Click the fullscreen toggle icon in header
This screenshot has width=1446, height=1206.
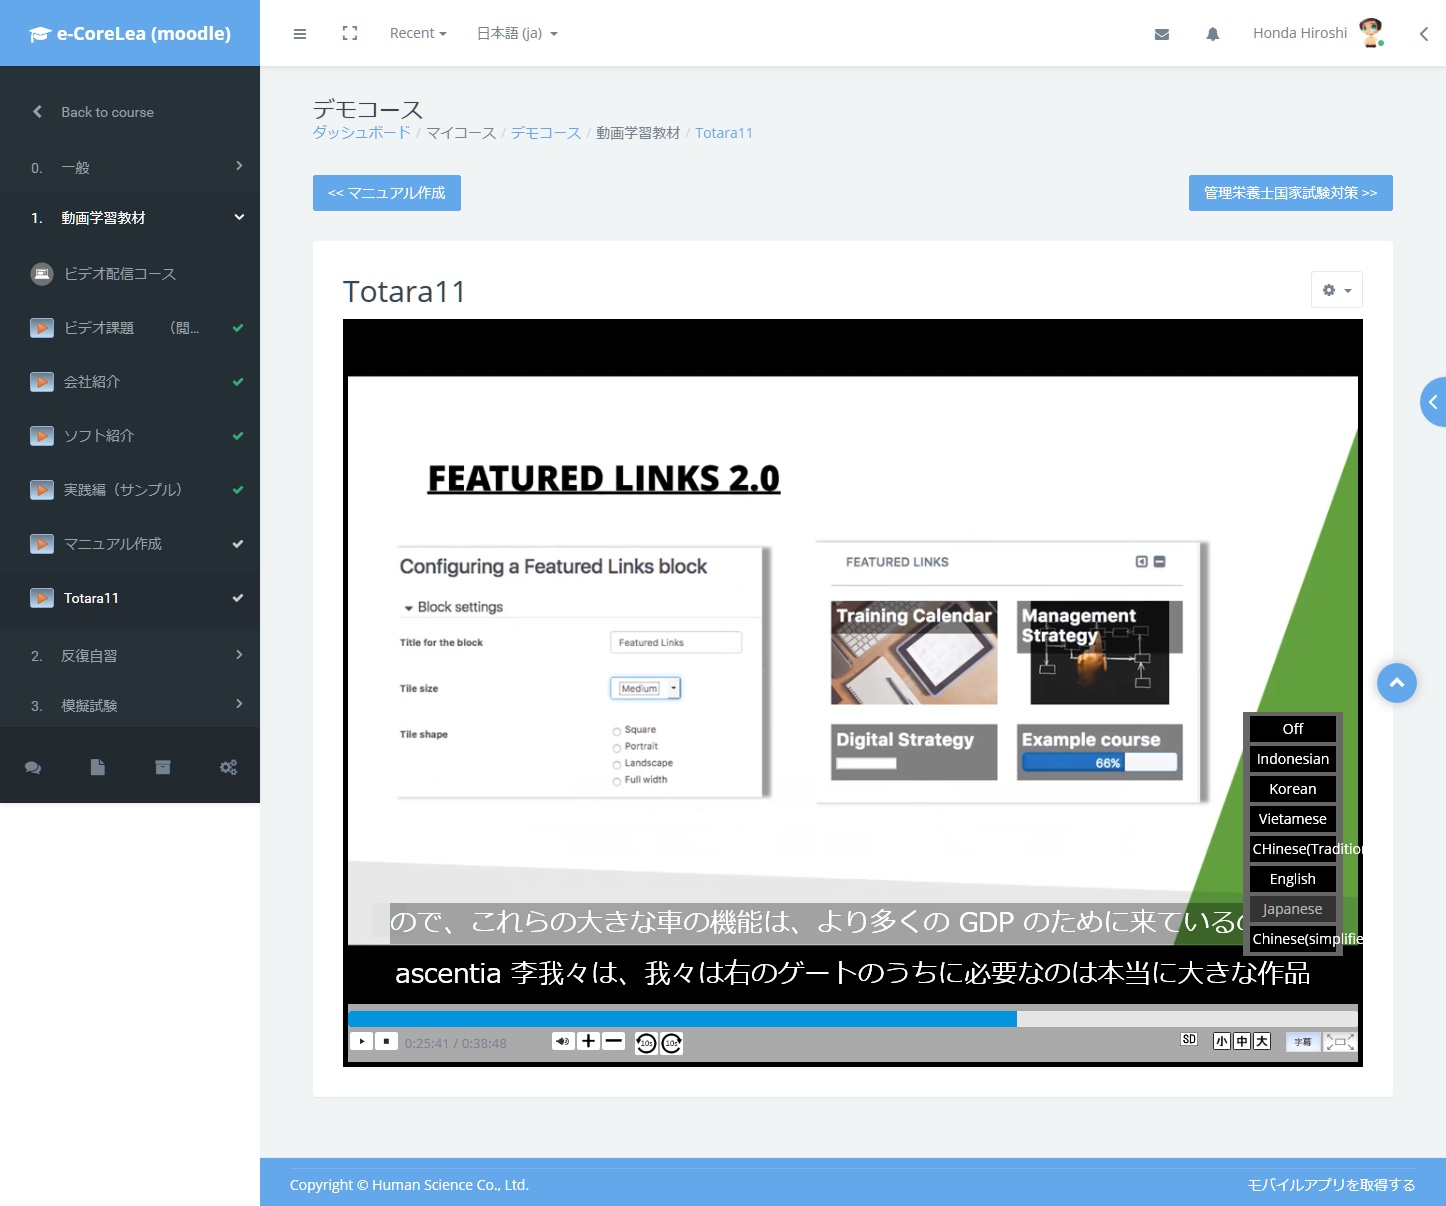point(349,33)
